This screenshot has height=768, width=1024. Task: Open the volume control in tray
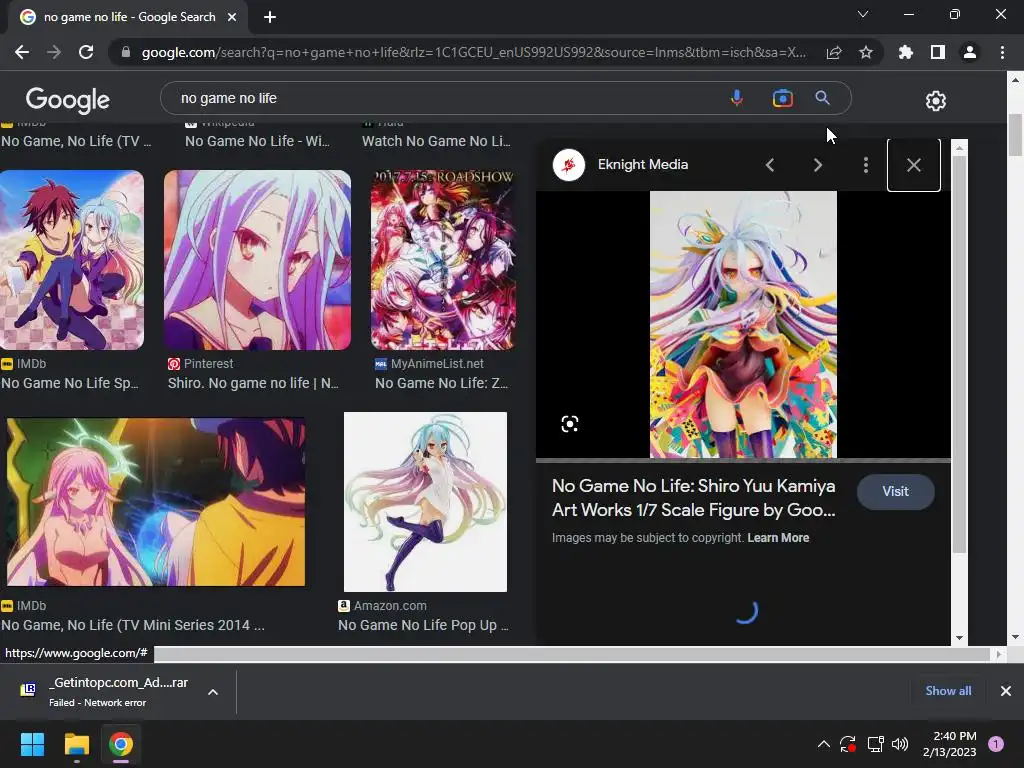pos(900,744)
